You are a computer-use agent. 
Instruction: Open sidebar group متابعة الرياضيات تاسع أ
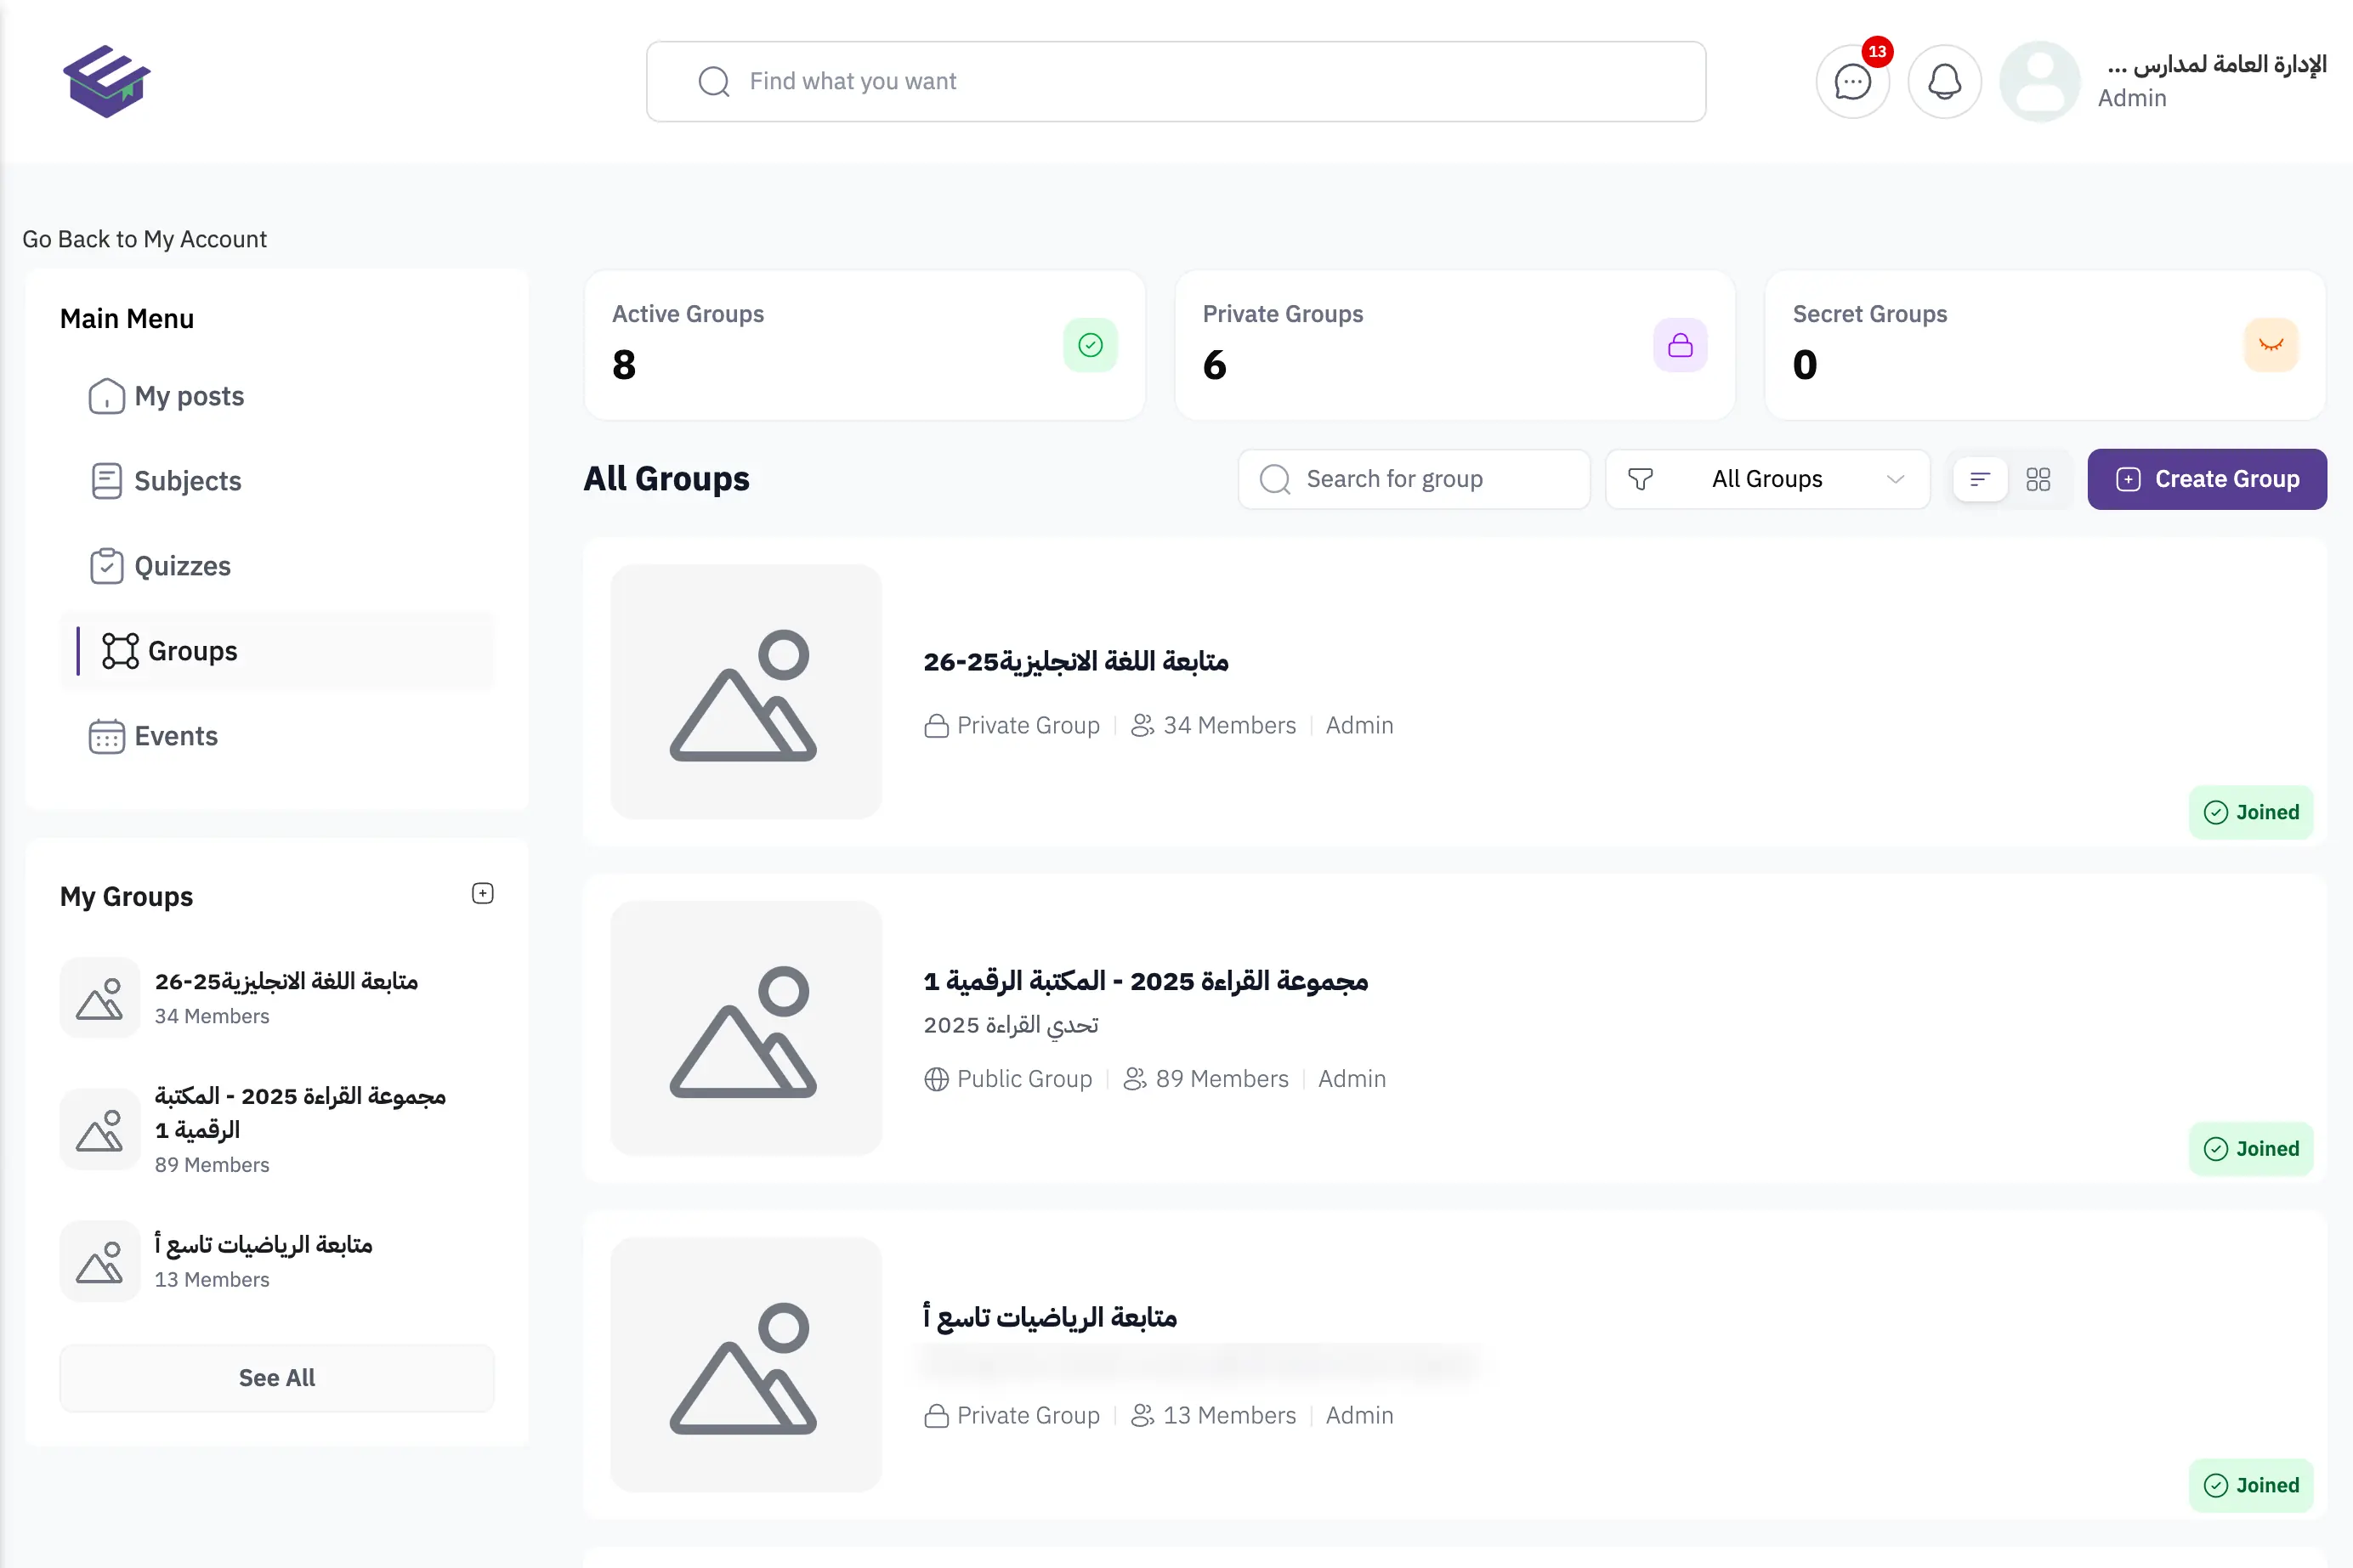(x=264, y=1244)
